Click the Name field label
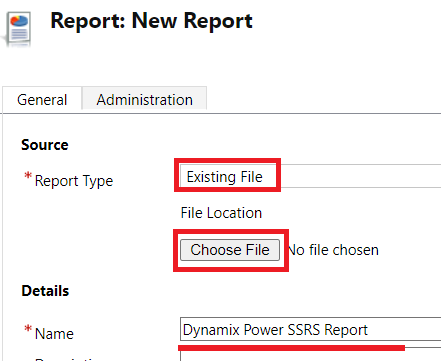Screen dimensions: 441x361 54,333
